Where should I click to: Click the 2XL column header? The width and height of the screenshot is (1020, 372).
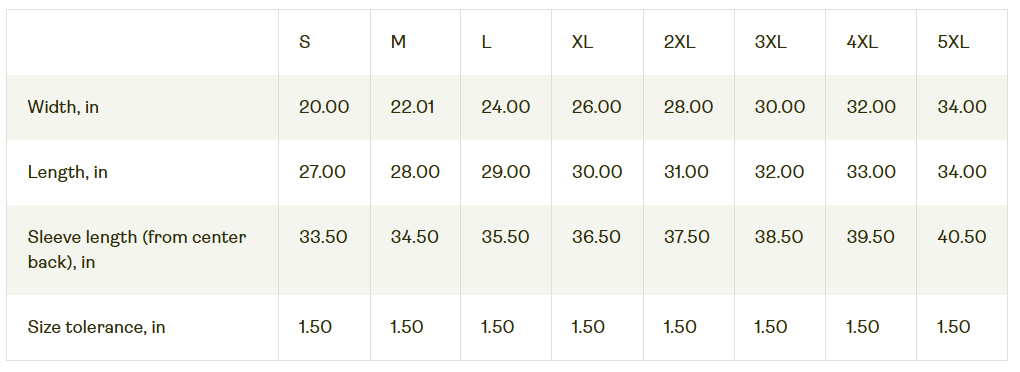click(x=679, y=42)
